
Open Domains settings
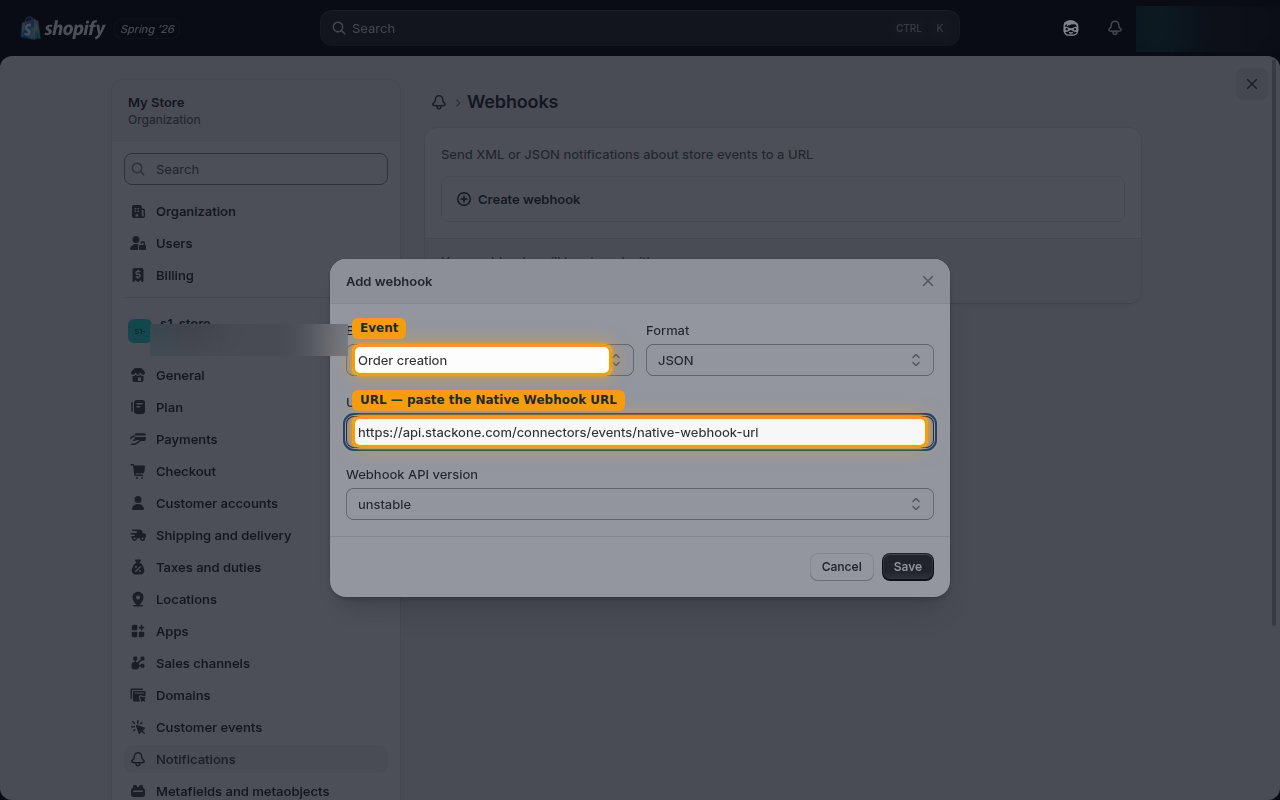[256, 695]
